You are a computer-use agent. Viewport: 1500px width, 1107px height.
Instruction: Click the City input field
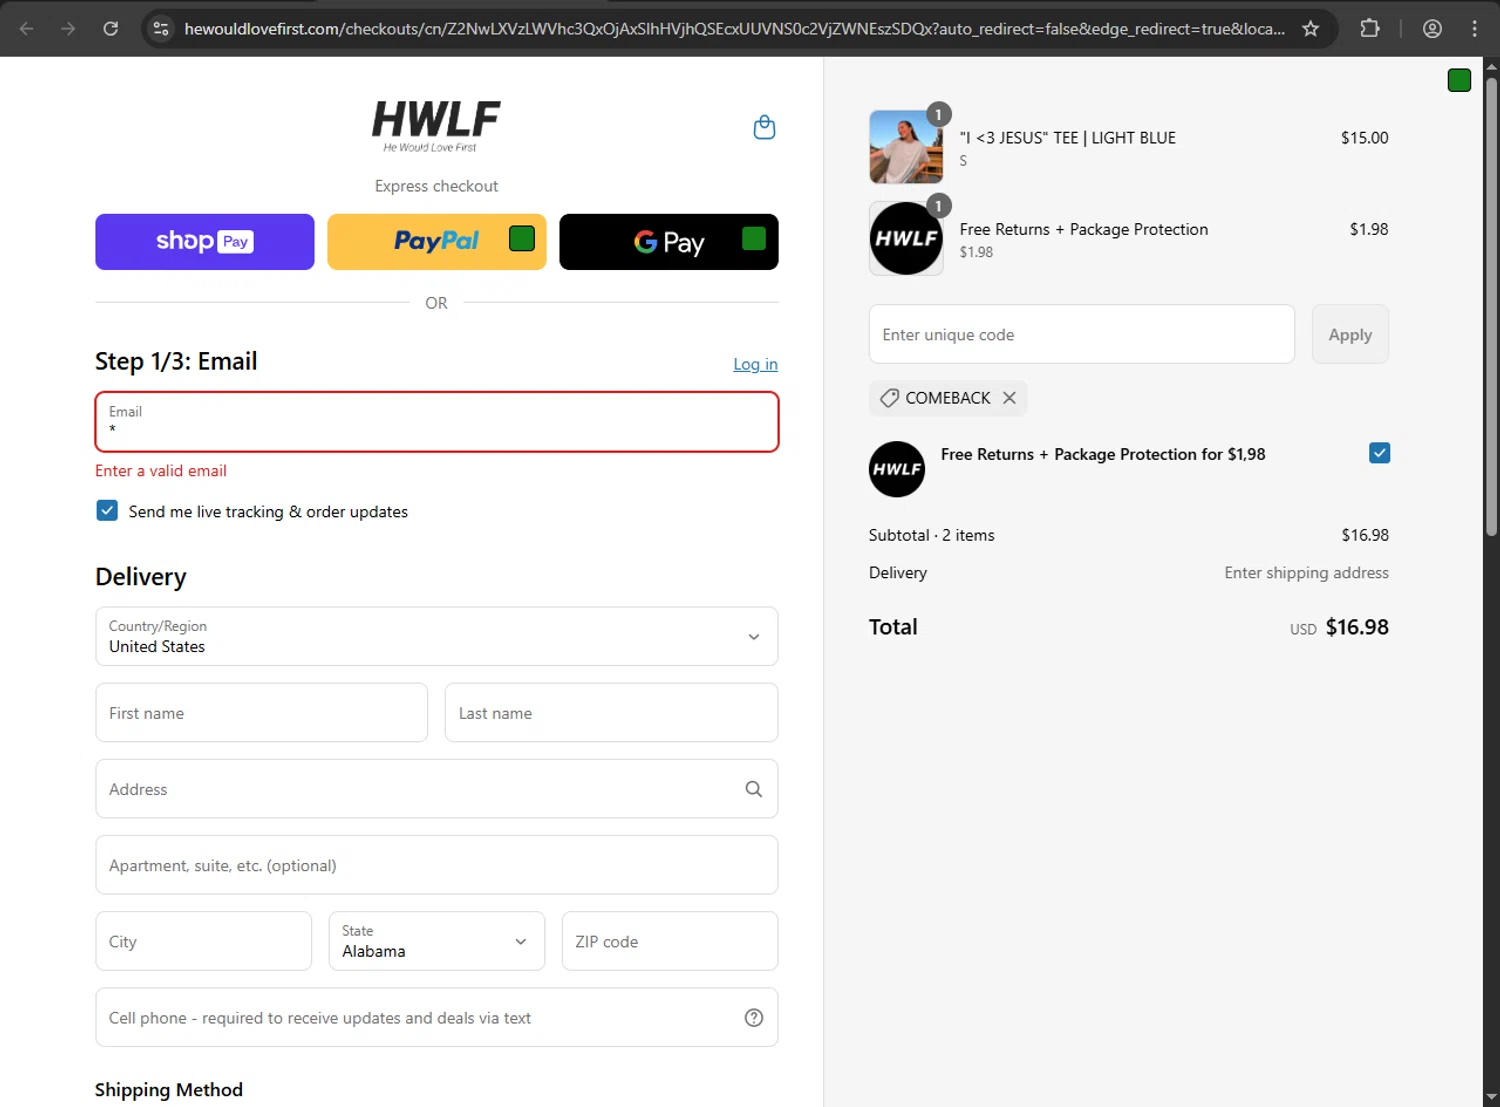(x=204, y=941)
